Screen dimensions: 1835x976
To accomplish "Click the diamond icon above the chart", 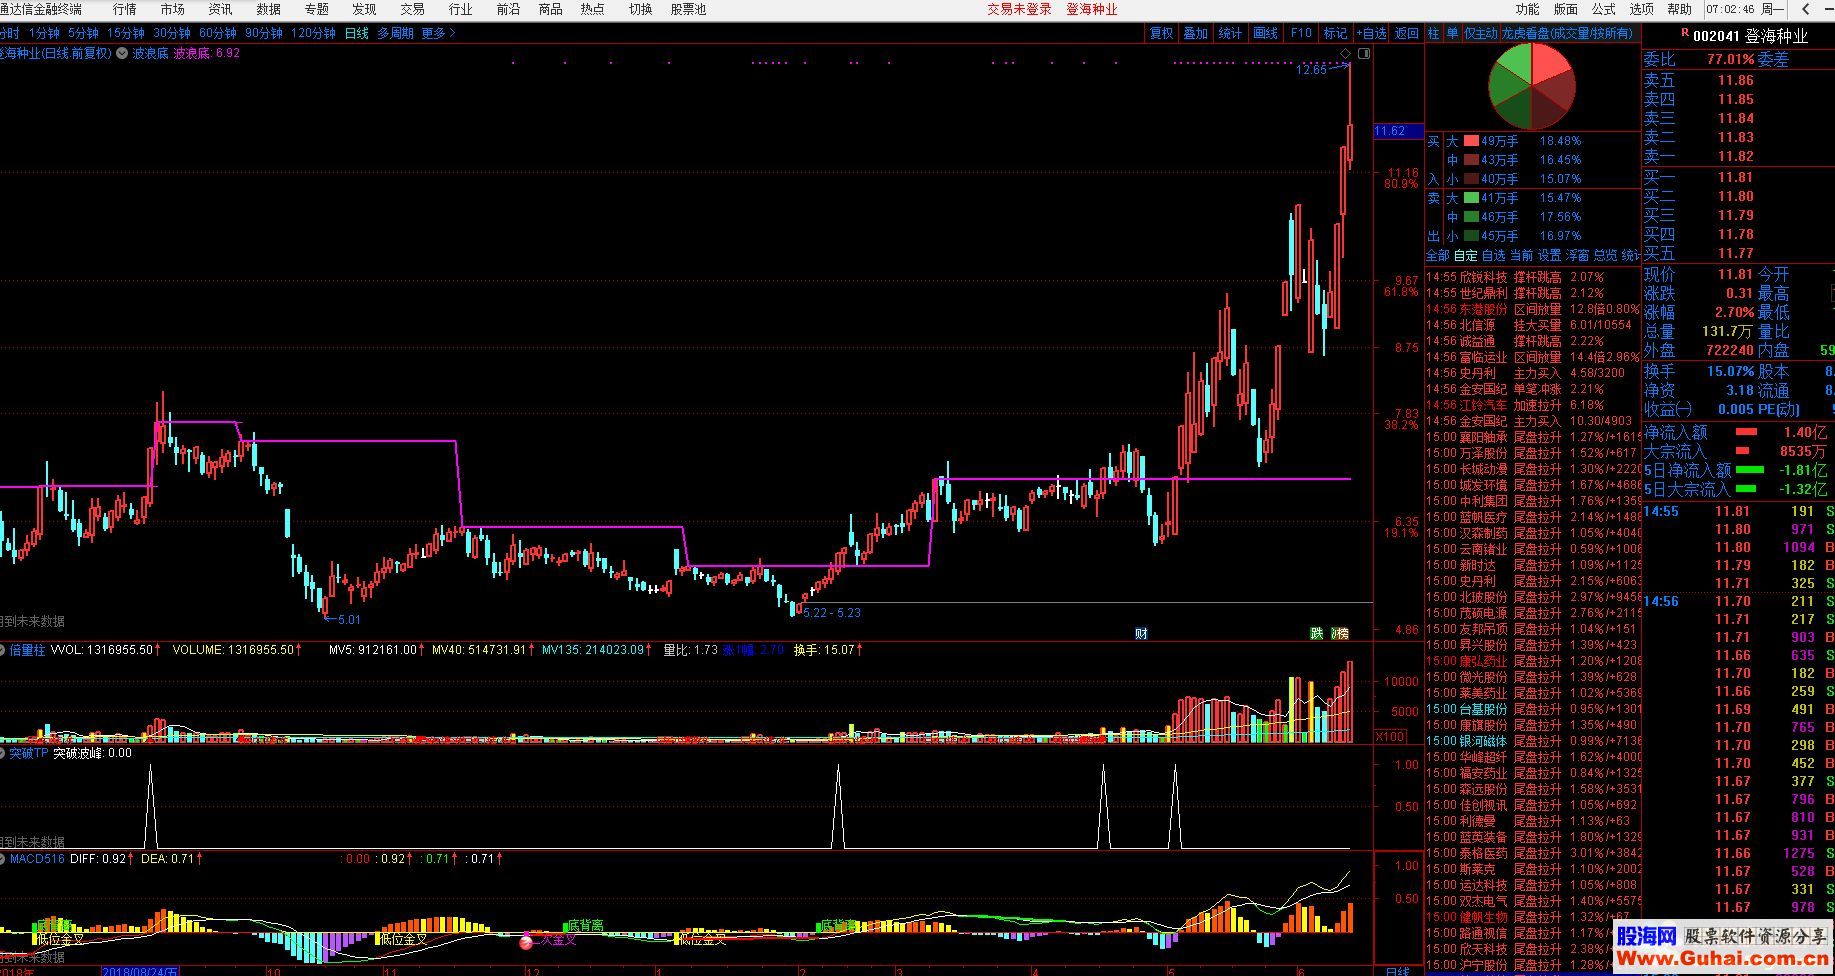I will coord(1346,53).
